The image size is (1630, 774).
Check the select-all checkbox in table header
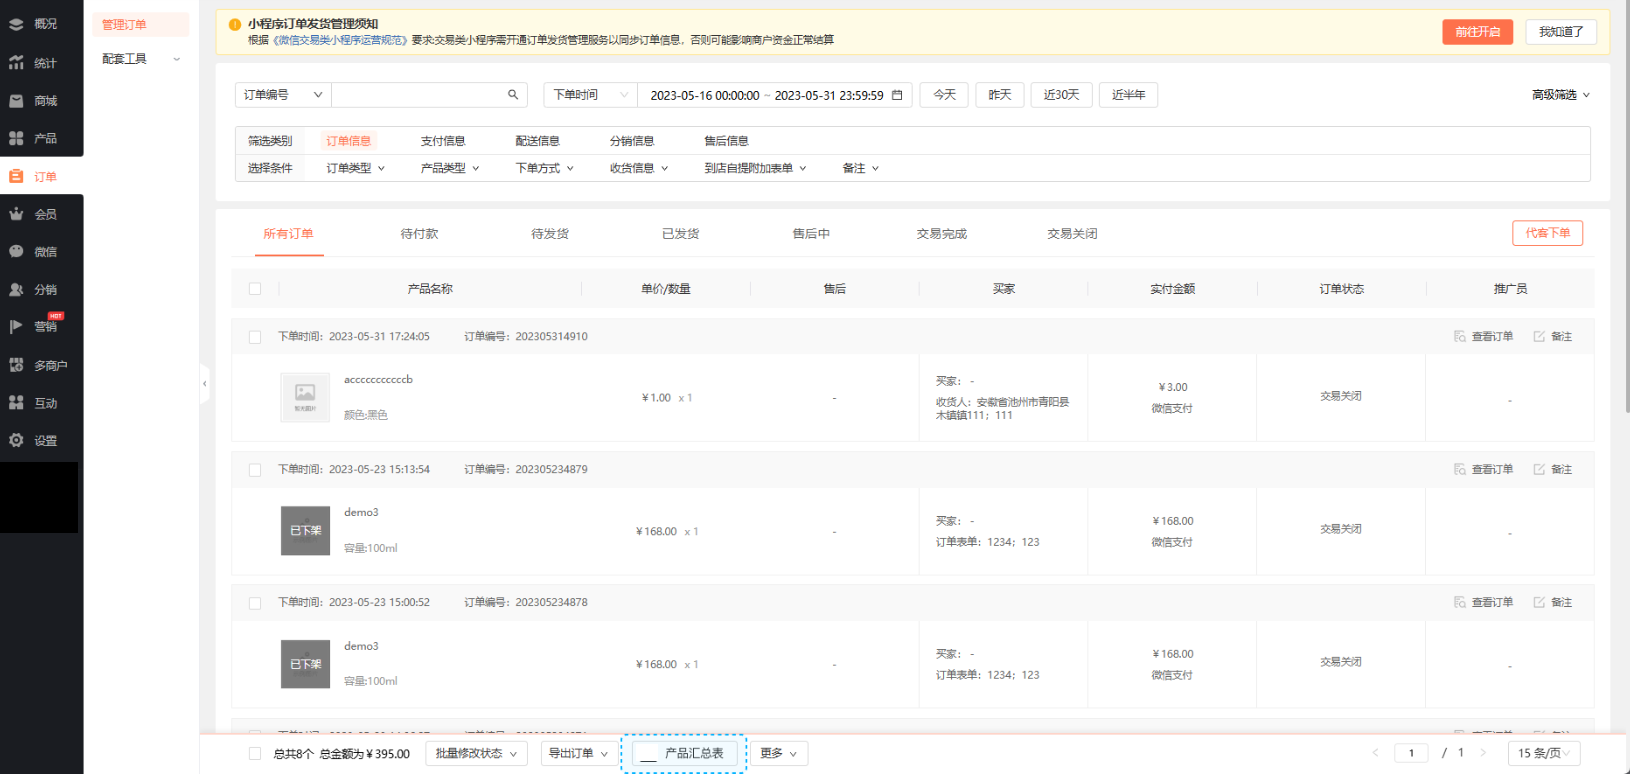tap(255, 289)
